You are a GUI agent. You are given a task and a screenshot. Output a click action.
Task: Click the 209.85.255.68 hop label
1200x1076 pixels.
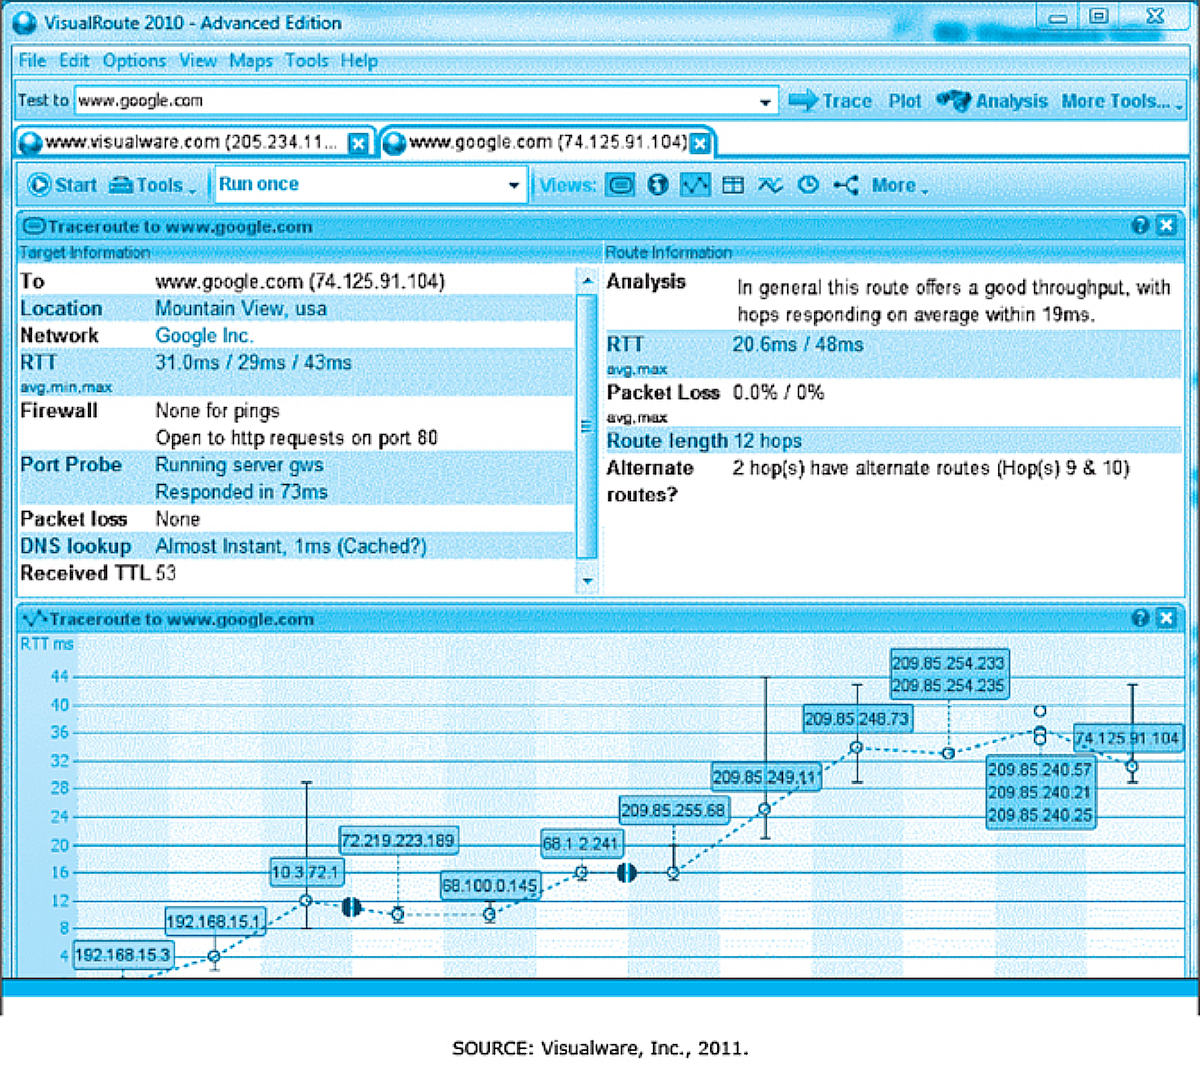pos(673,810)
